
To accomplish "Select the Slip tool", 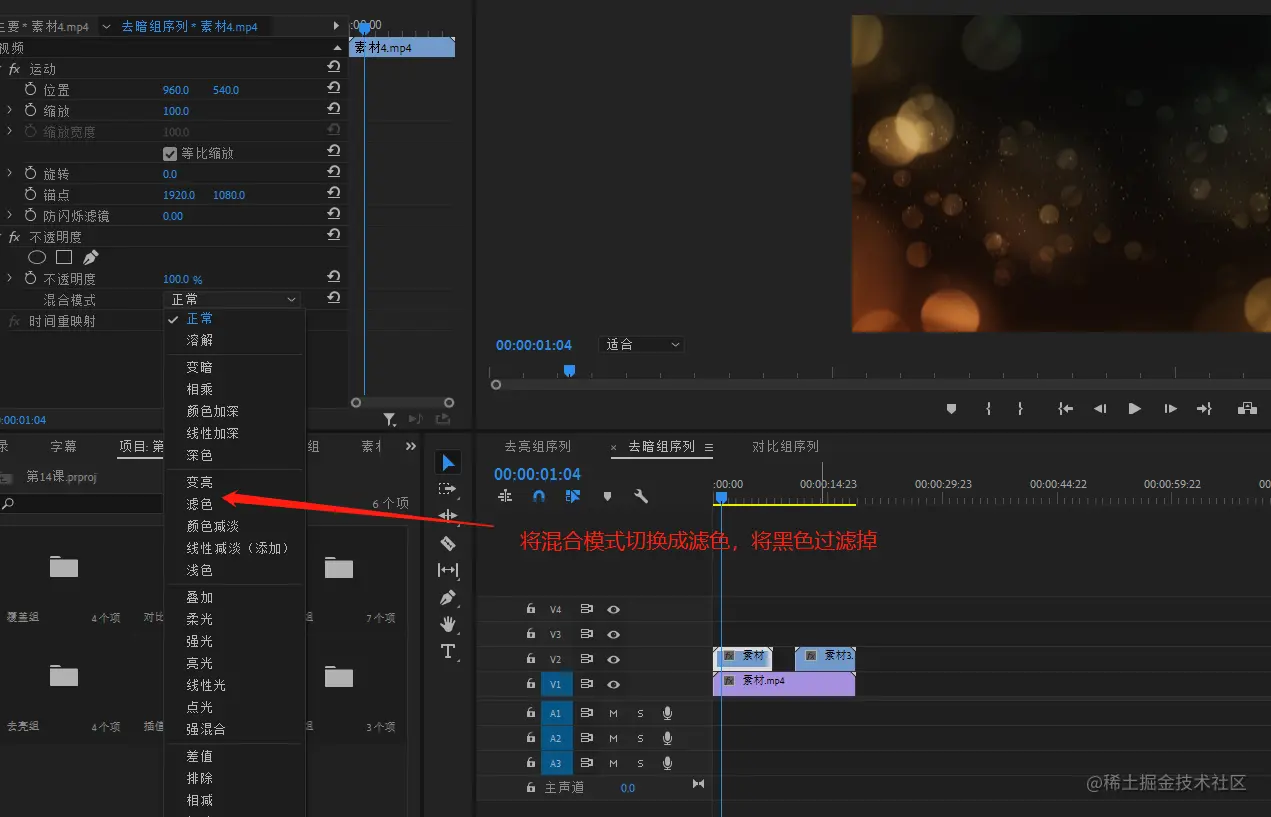I will pyautogui.click(x=448, y=570).
